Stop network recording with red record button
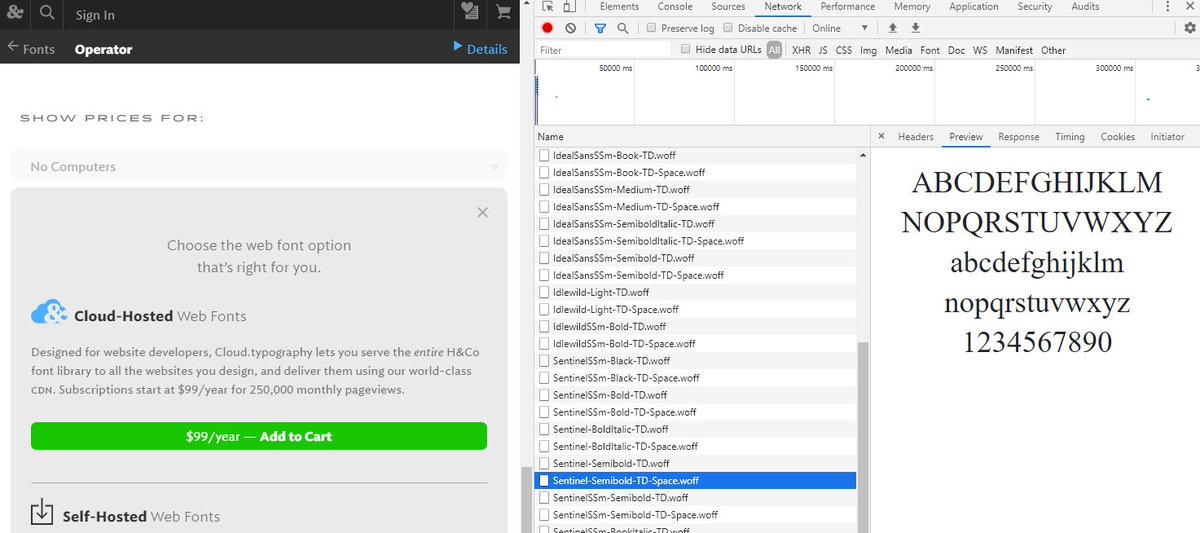 click(547, 28)
